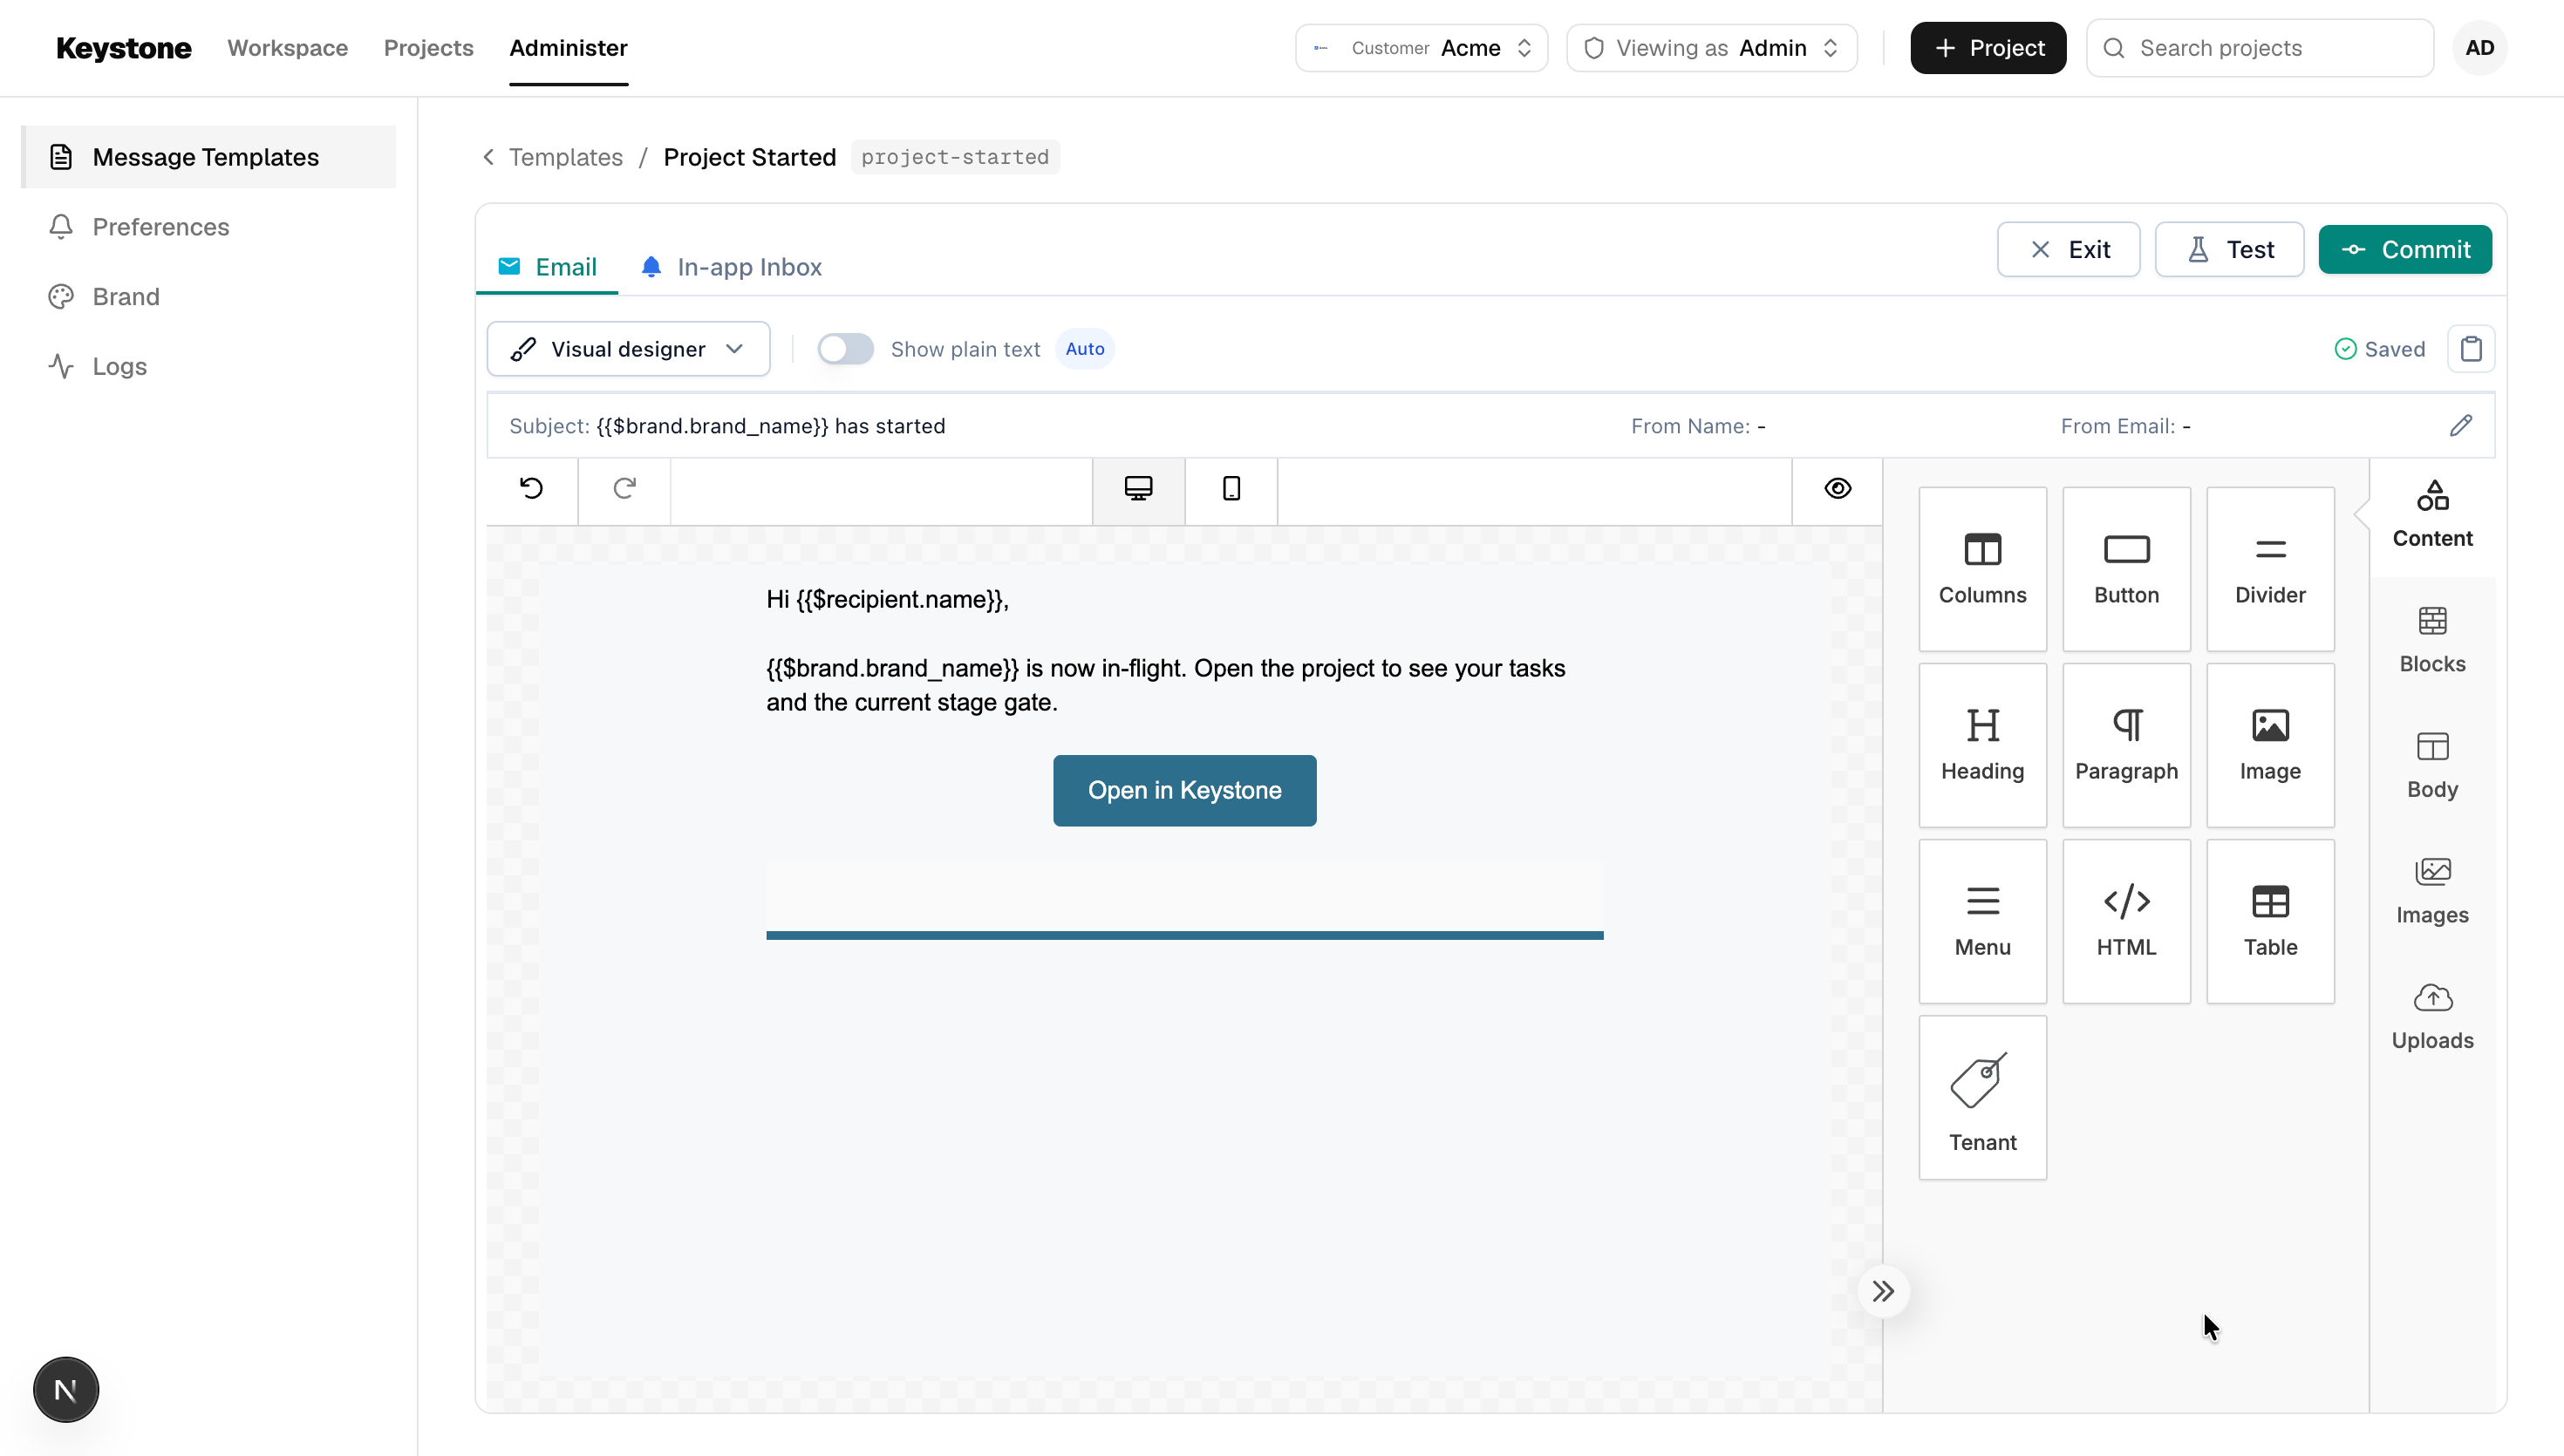
Task: Select the blue footer divider bar
Action: coord(1184,935)
